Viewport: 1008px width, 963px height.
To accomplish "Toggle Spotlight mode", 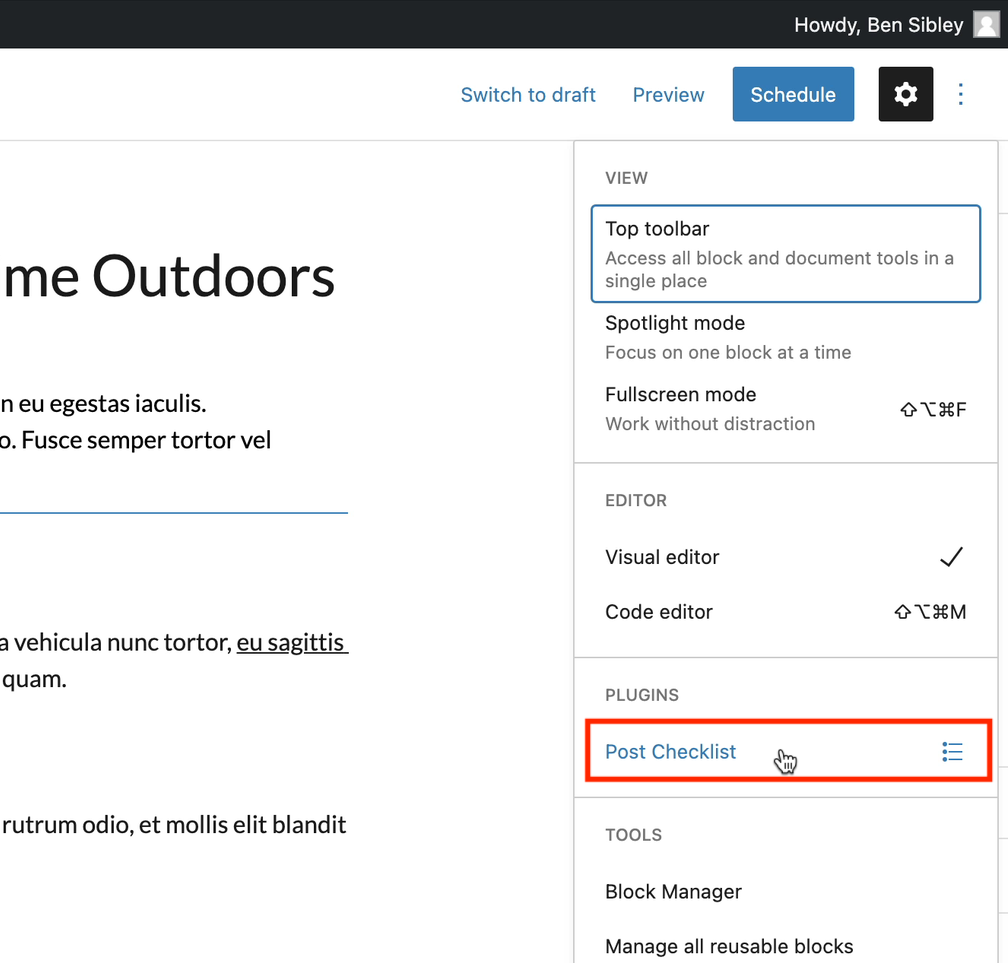I will pos(786,338).
